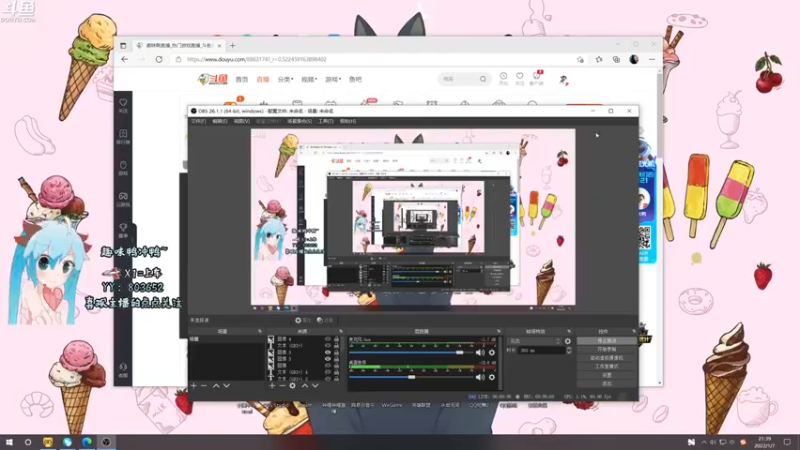Move the source down with the Sources panel down arrow
The width and height of the screenshot is (800, 450).
[x=315, y=386]
